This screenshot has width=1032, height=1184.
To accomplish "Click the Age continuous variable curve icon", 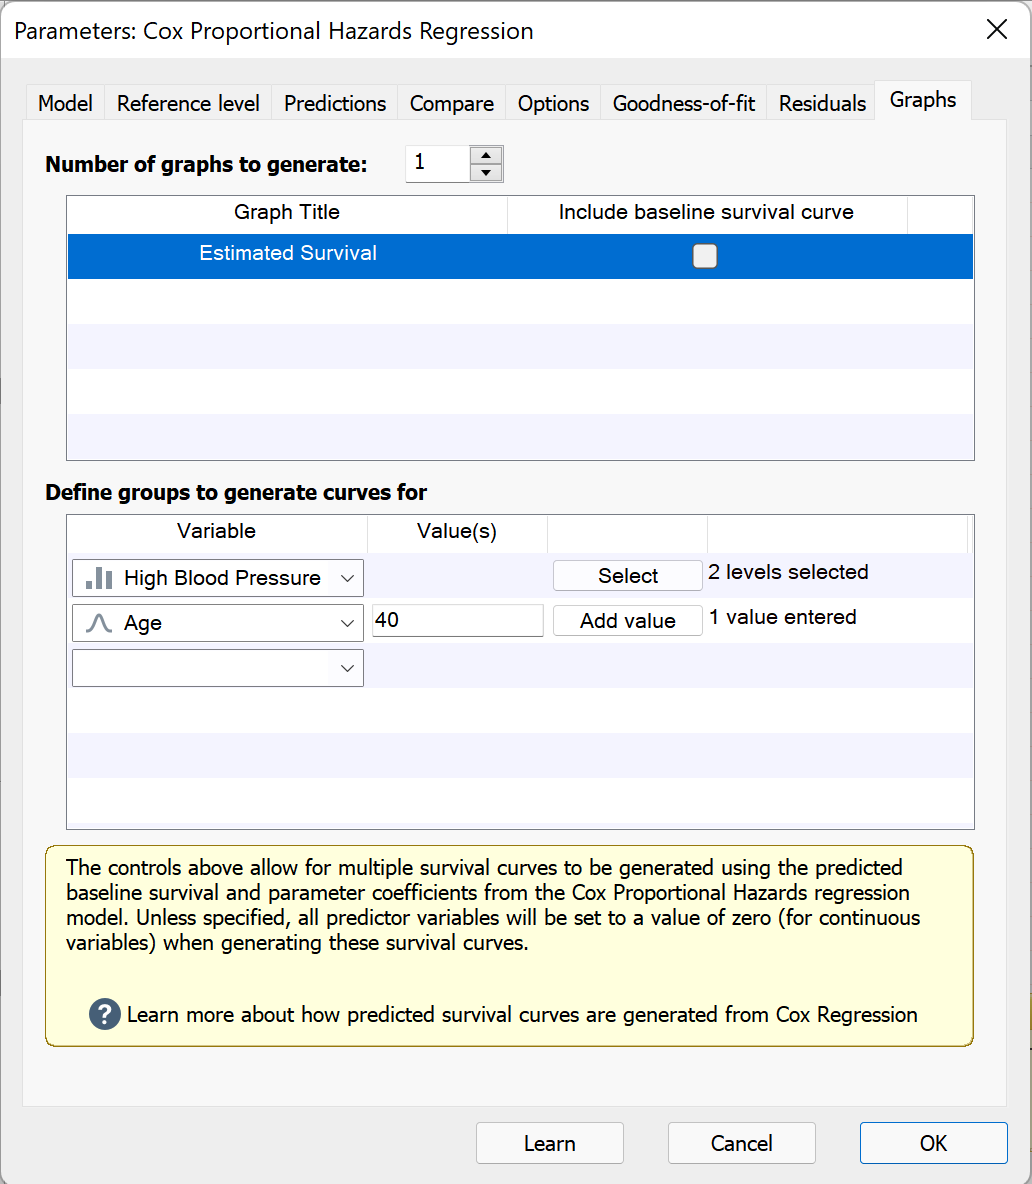I will click(99, 623).
